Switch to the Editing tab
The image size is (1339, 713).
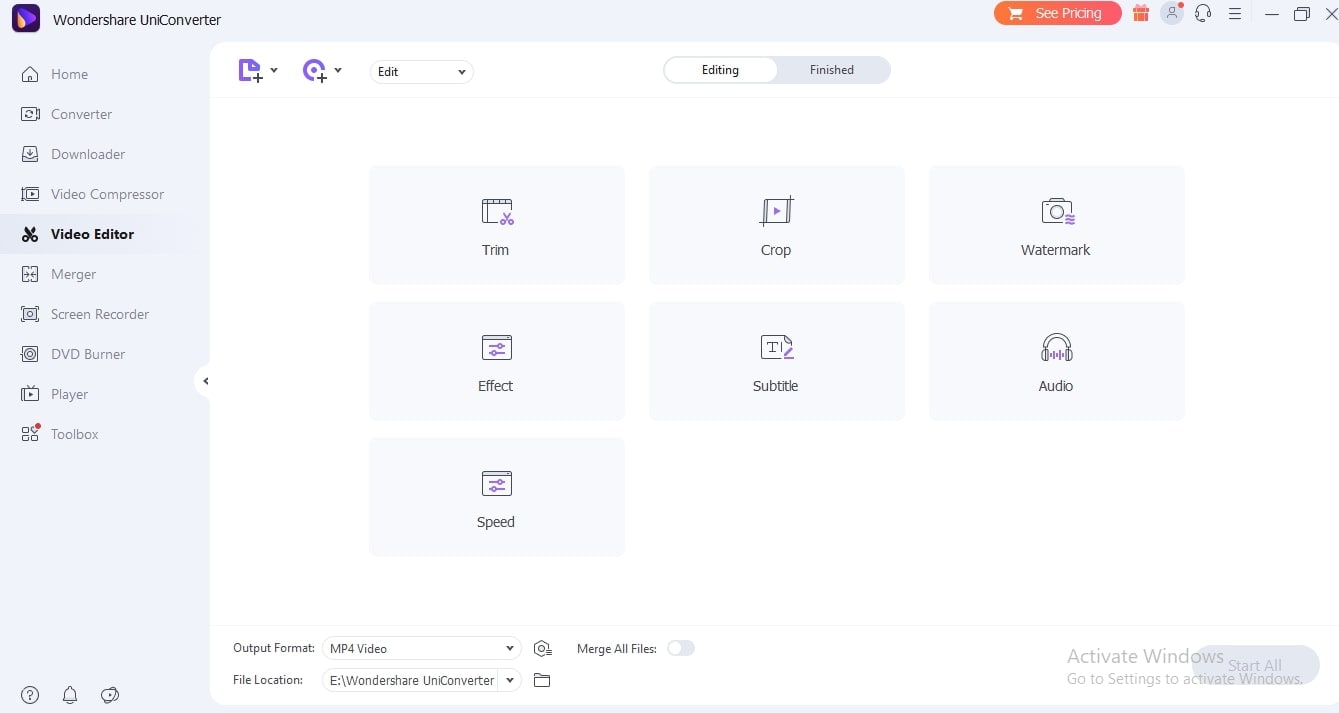tap(720, 70)
